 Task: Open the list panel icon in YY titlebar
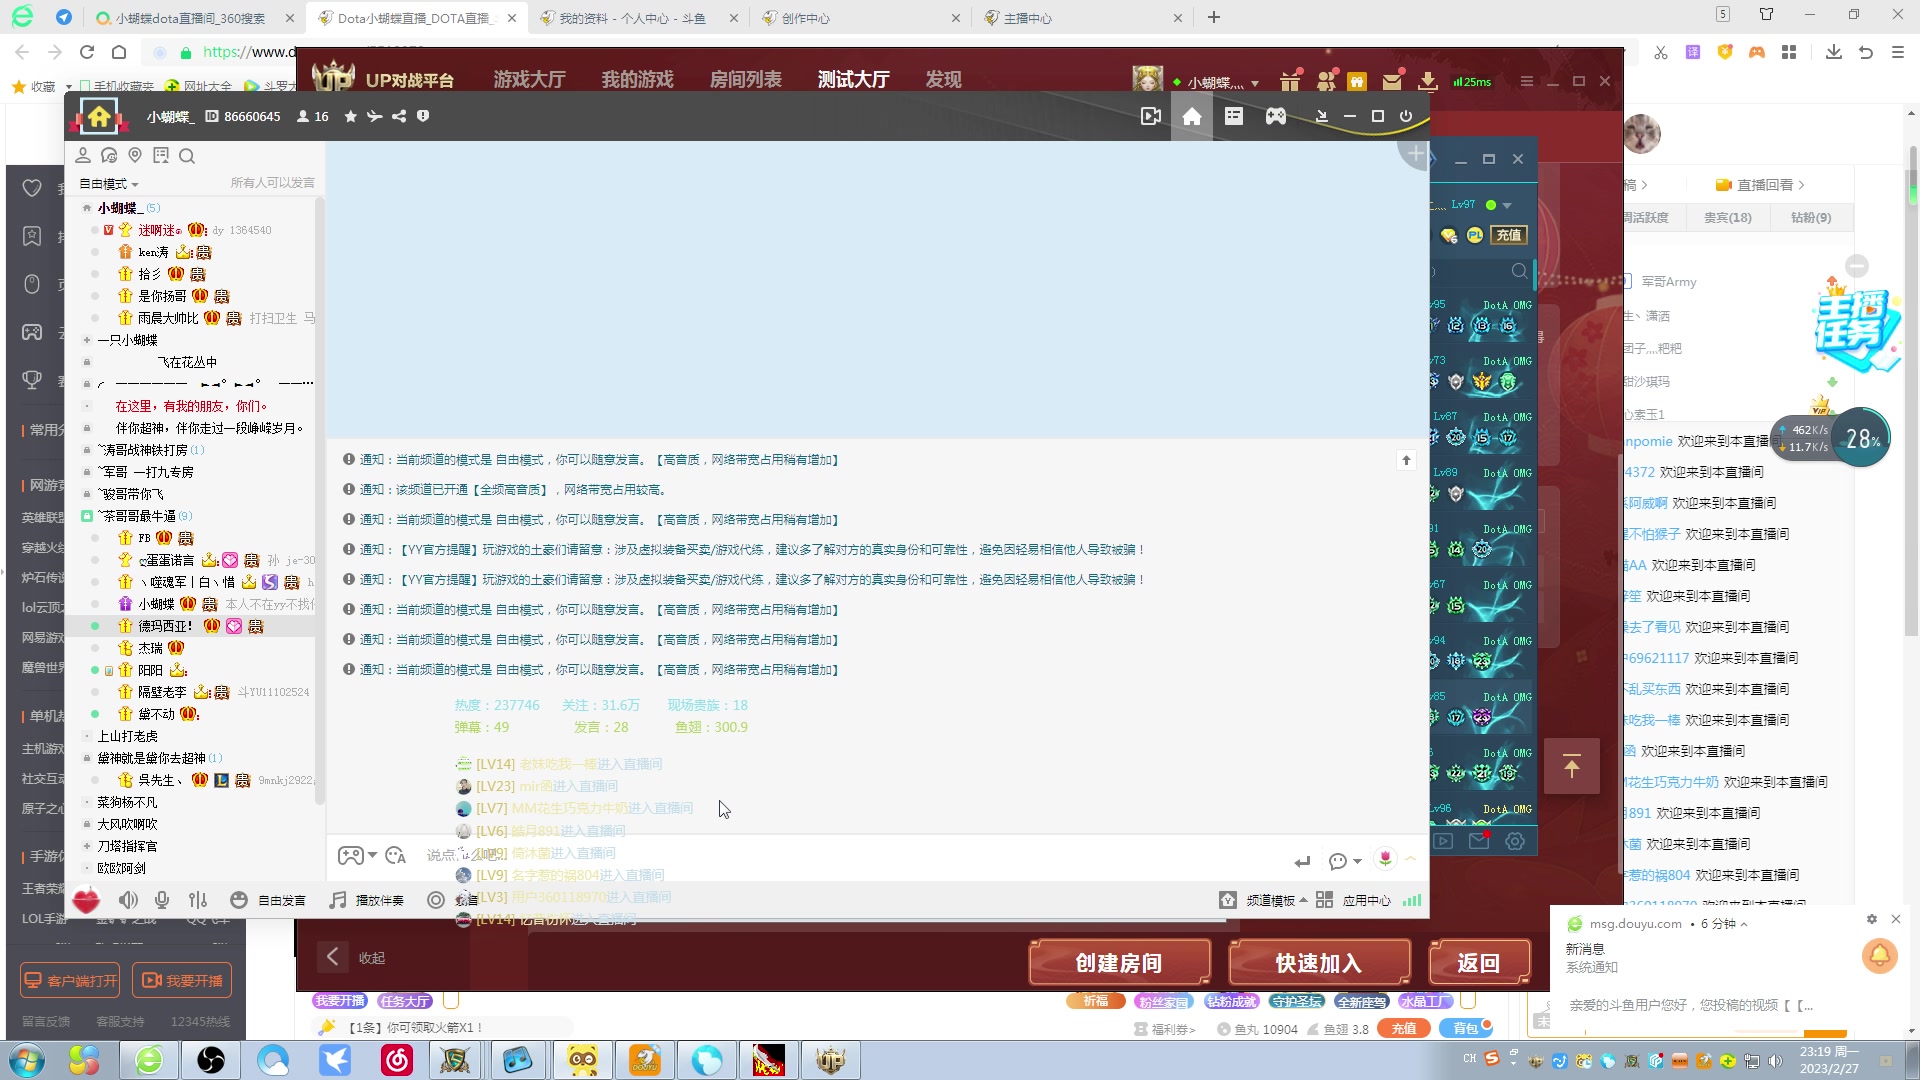coord(1234,117)
